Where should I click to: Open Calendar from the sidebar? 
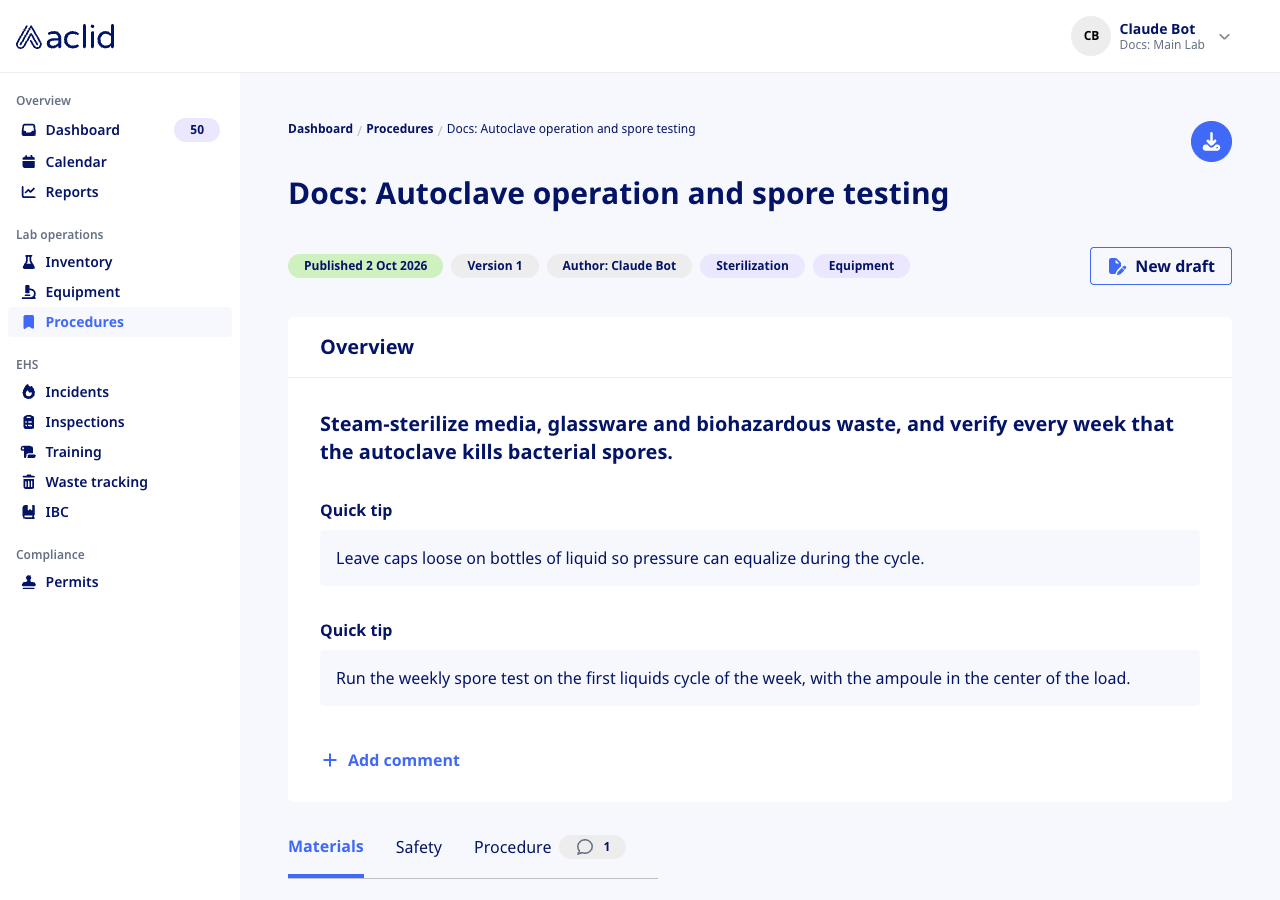[120, 162]
